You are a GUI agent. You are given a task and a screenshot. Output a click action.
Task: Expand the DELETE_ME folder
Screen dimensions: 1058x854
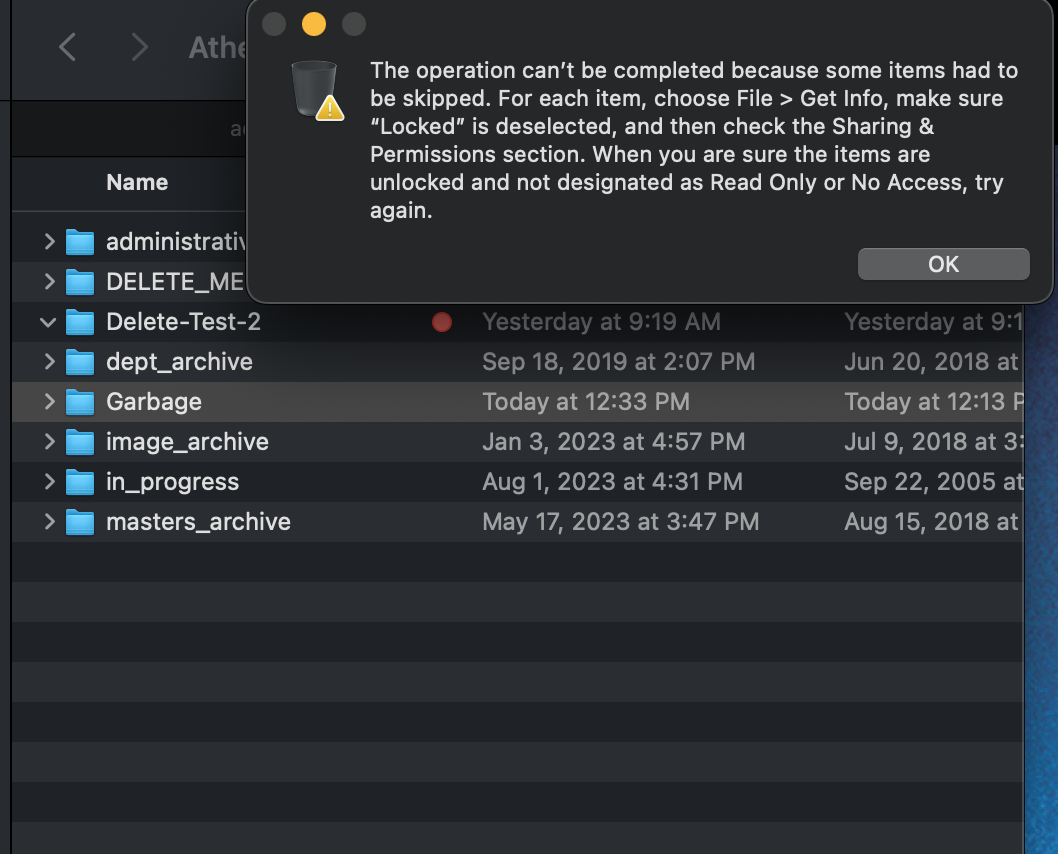pyautogui.click(x=49, y=281)
